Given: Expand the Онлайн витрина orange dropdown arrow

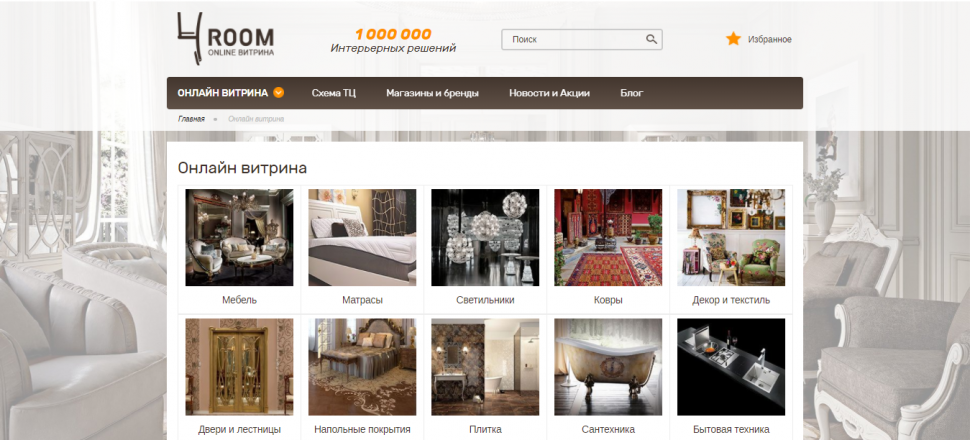Looking at the screenshot, I should [278, 93].
